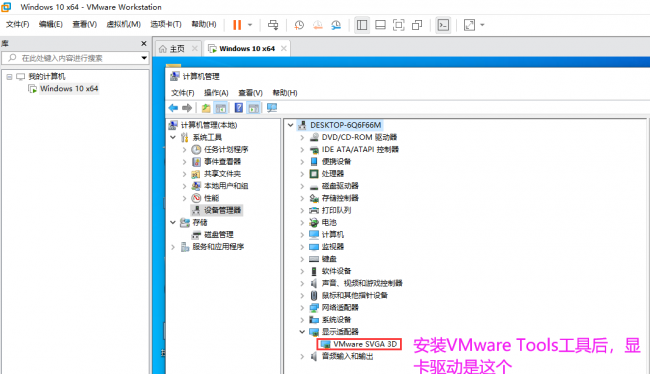Toggle show/hide action pane icon
Screen dimensions: 650x374
pos(254,108)
